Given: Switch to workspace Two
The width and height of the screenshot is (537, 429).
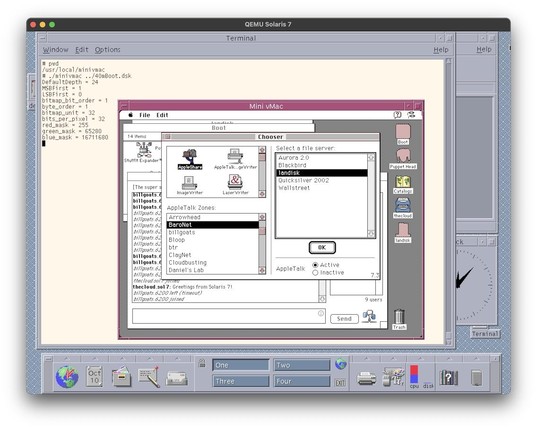Looking at the screenshot, I should pos(302,365).
